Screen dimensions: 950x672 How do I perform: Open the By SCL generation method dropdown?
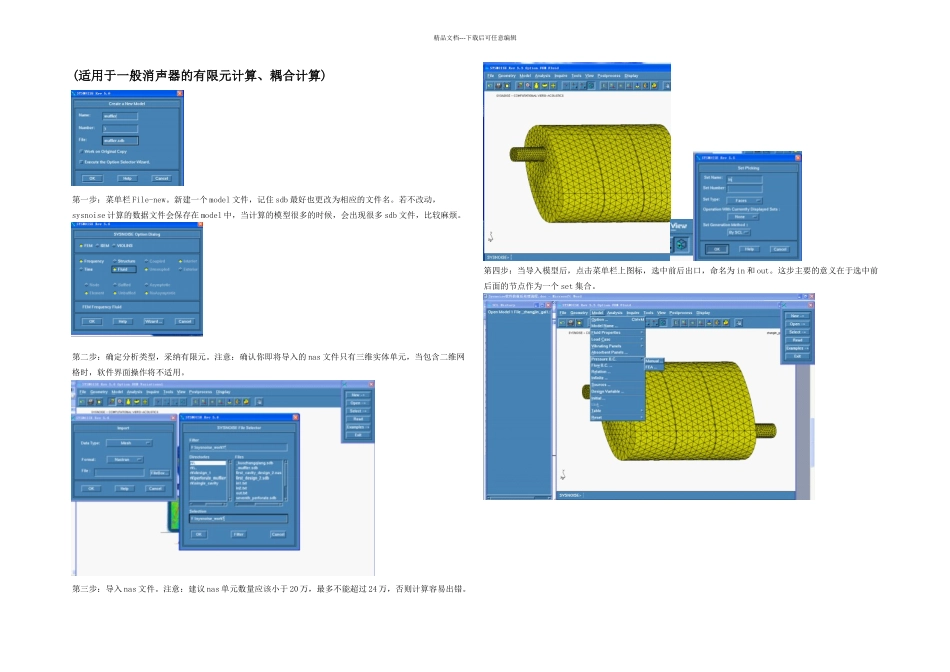coord(739,232)
